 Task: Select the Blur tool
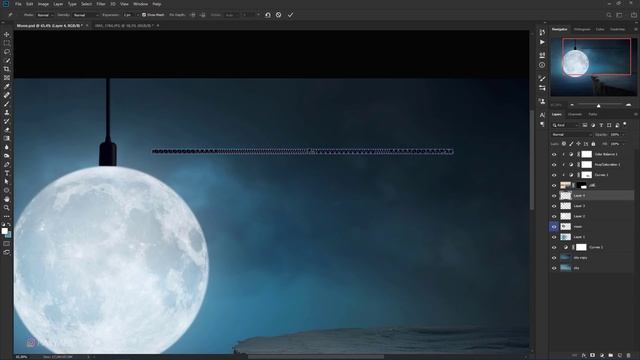pyautogui.click(x=7, y=147)
